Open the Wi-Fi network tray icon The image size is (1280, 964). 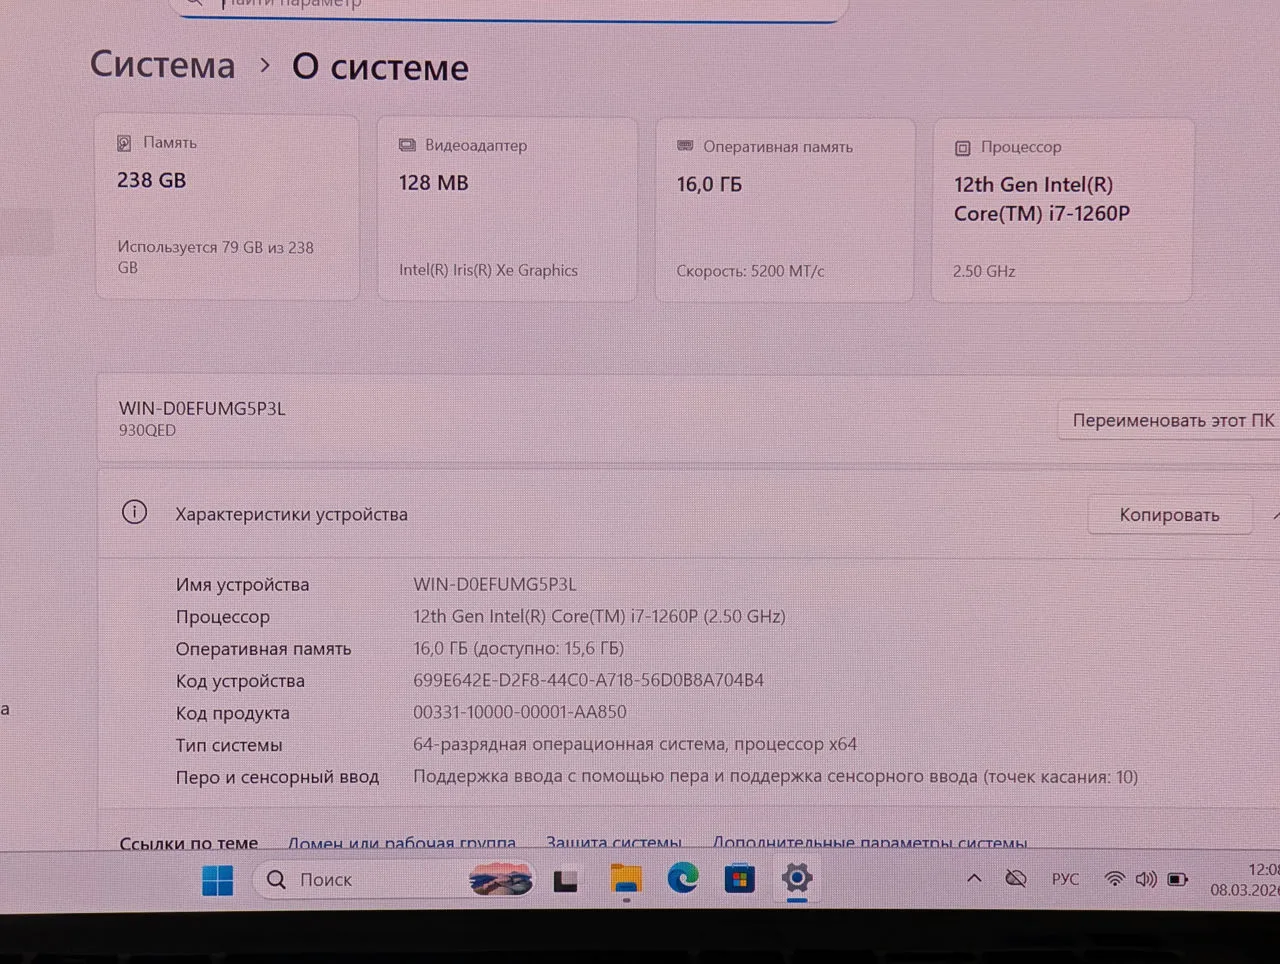pos(1114,879)
